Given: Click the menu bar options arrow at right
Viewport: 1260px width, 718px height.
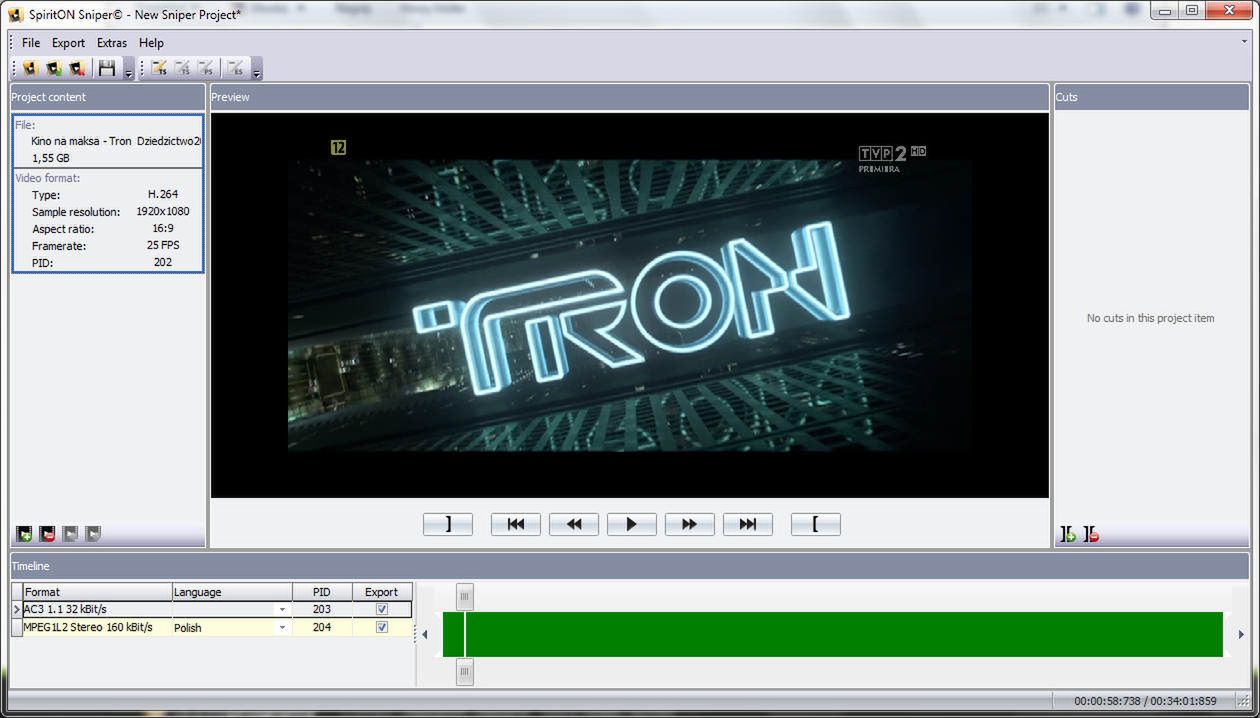Looking at the screenshot, I should 1245,42.
